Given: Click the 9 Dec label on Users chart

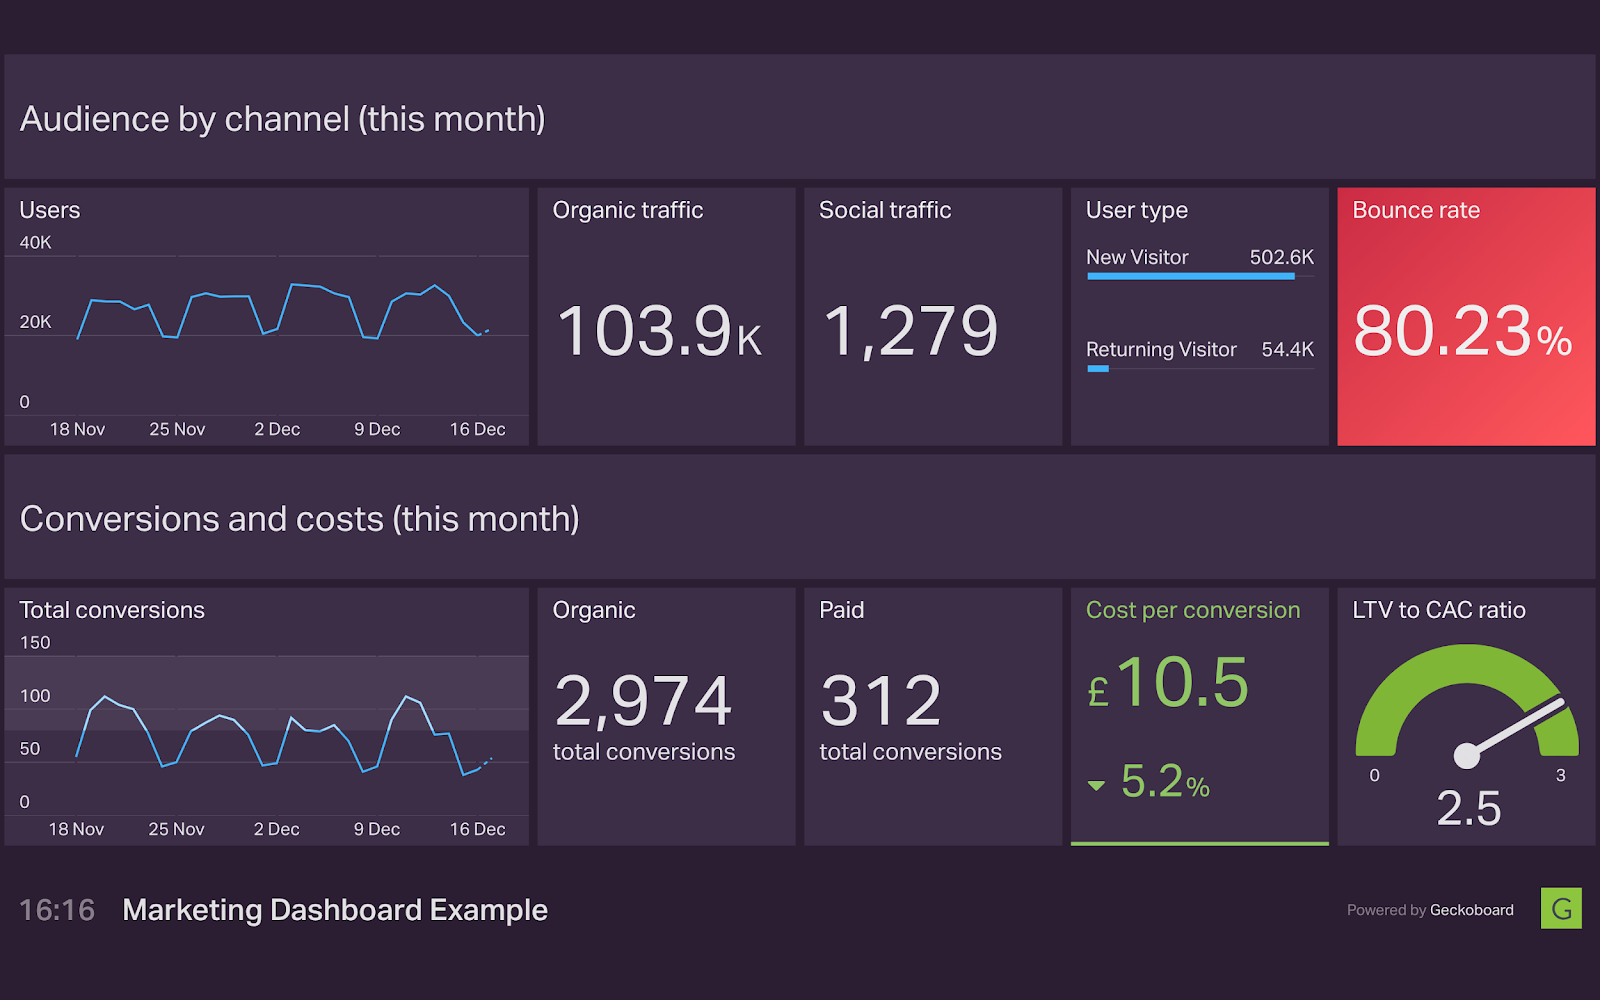Looking at the screenshot, I should [377, 429].
